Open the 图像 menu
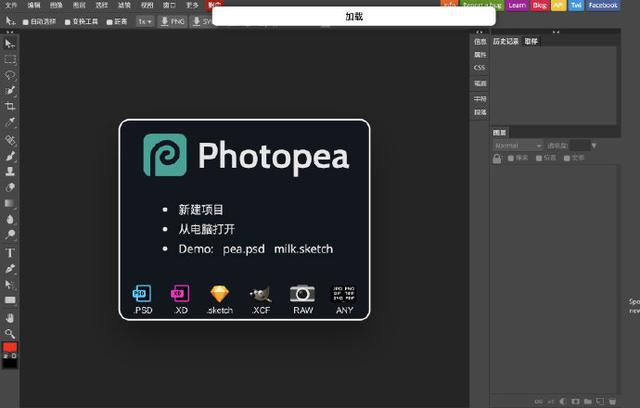The width and height of the screenshot is (640, 408). (56, 5)
